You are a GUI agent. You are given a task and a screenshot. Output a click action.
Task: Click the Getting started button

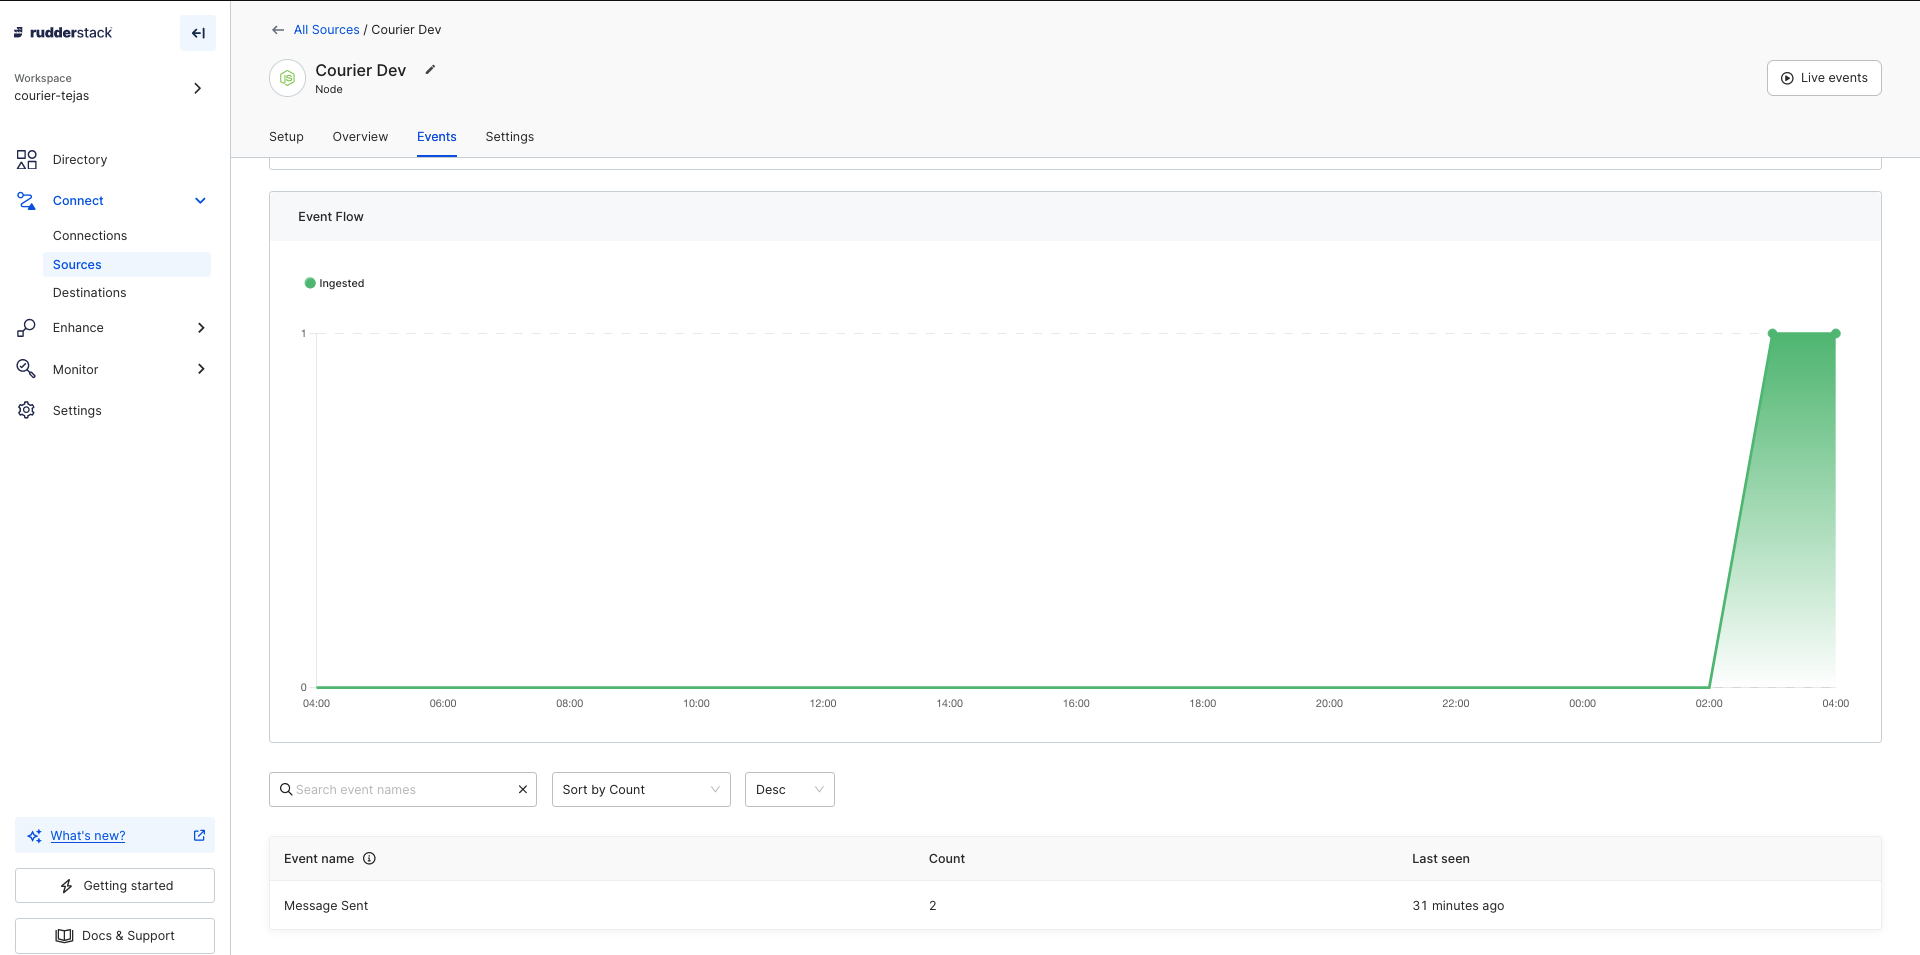[x=115, y=886]
